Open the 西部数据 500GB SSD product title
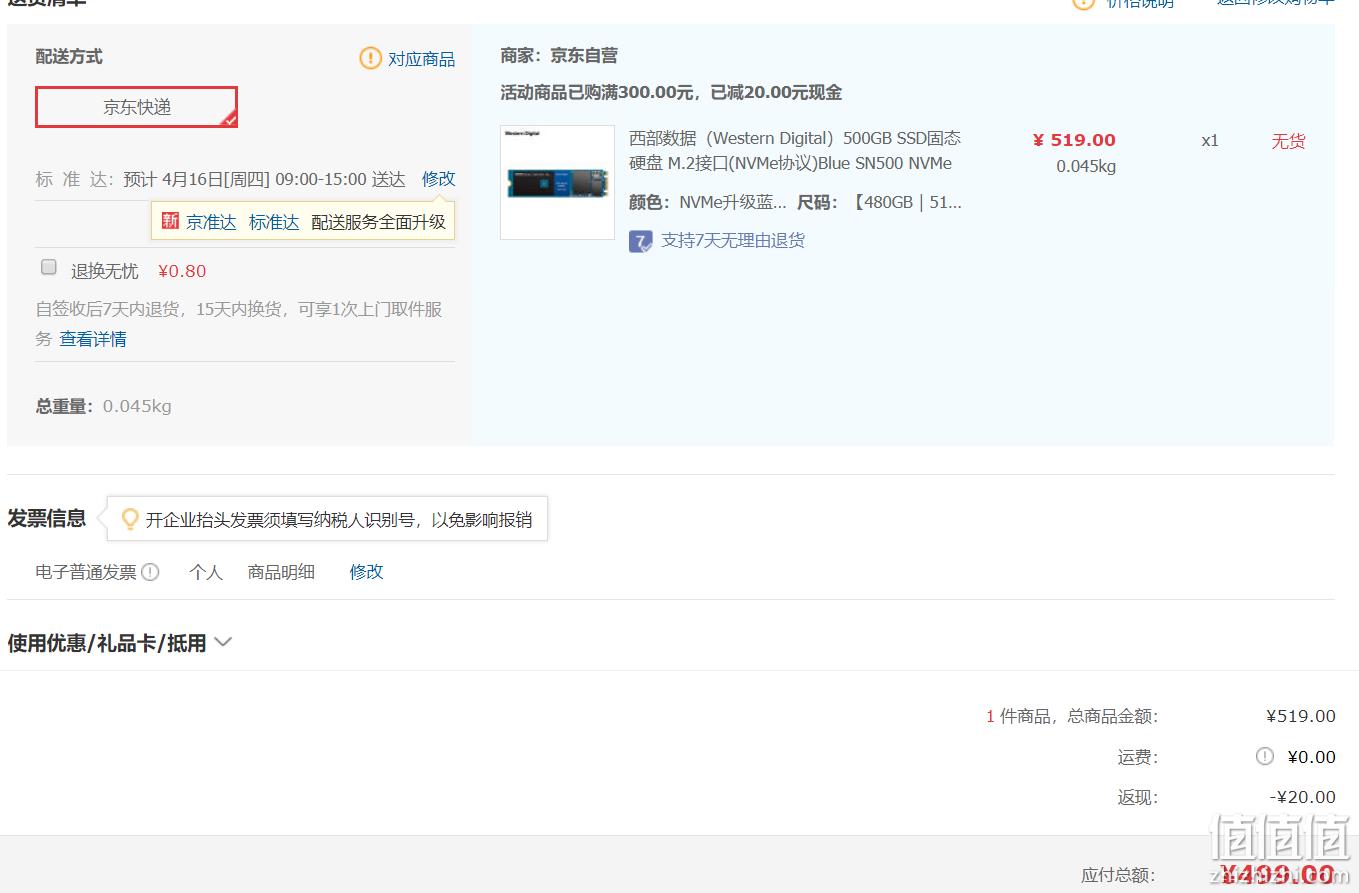Screen dimensions: 1359x893 pyautogui.click(x=795, y=151)
